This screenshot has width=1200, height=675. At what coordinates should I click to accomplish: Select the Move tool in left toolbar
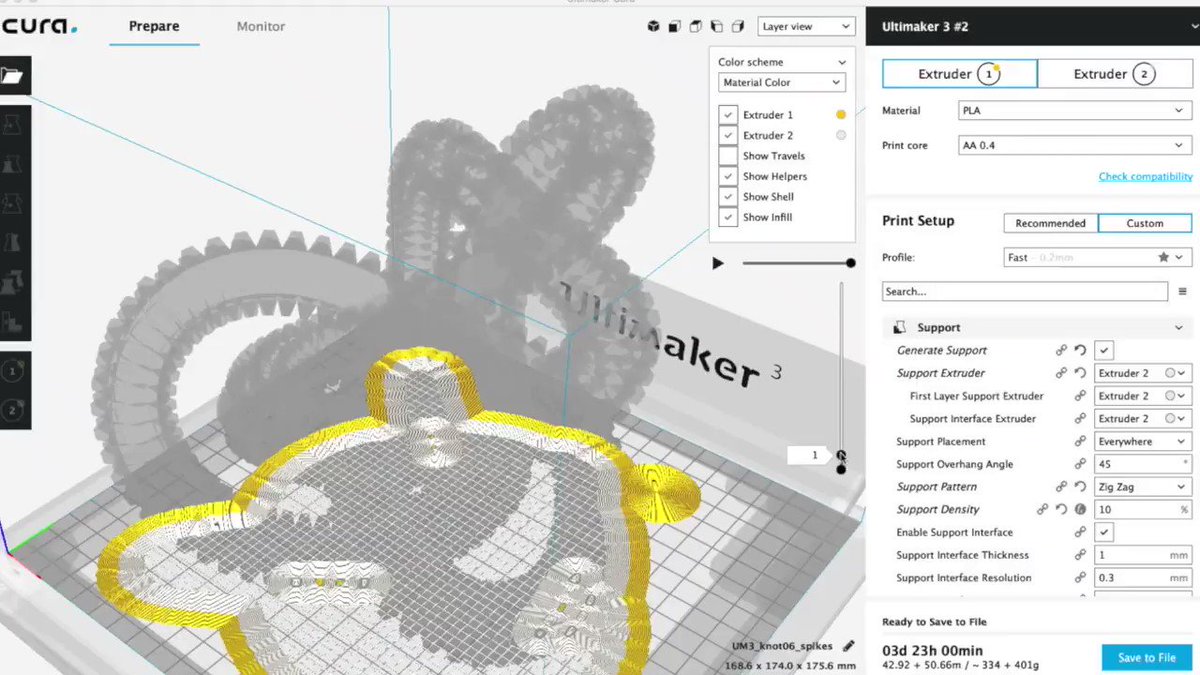pos(13,125)
